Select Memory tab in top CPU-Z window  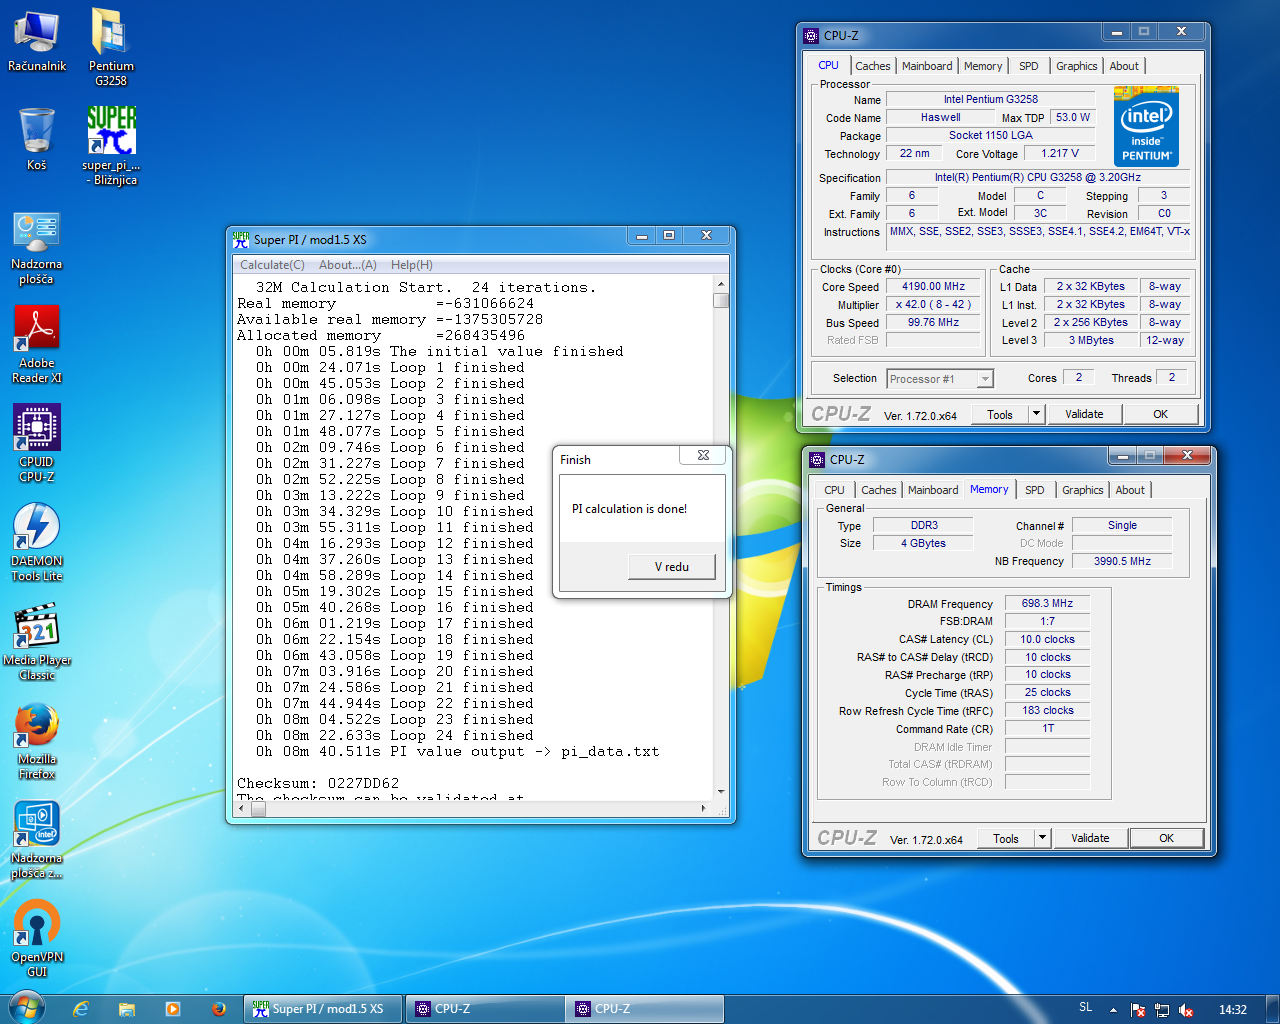(983, 66)
